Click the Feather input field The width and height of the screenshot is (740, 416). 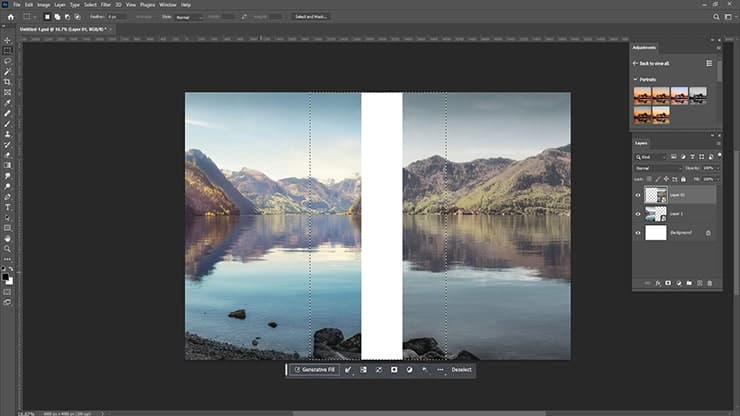pyautogui.click(x=116, y=17)
